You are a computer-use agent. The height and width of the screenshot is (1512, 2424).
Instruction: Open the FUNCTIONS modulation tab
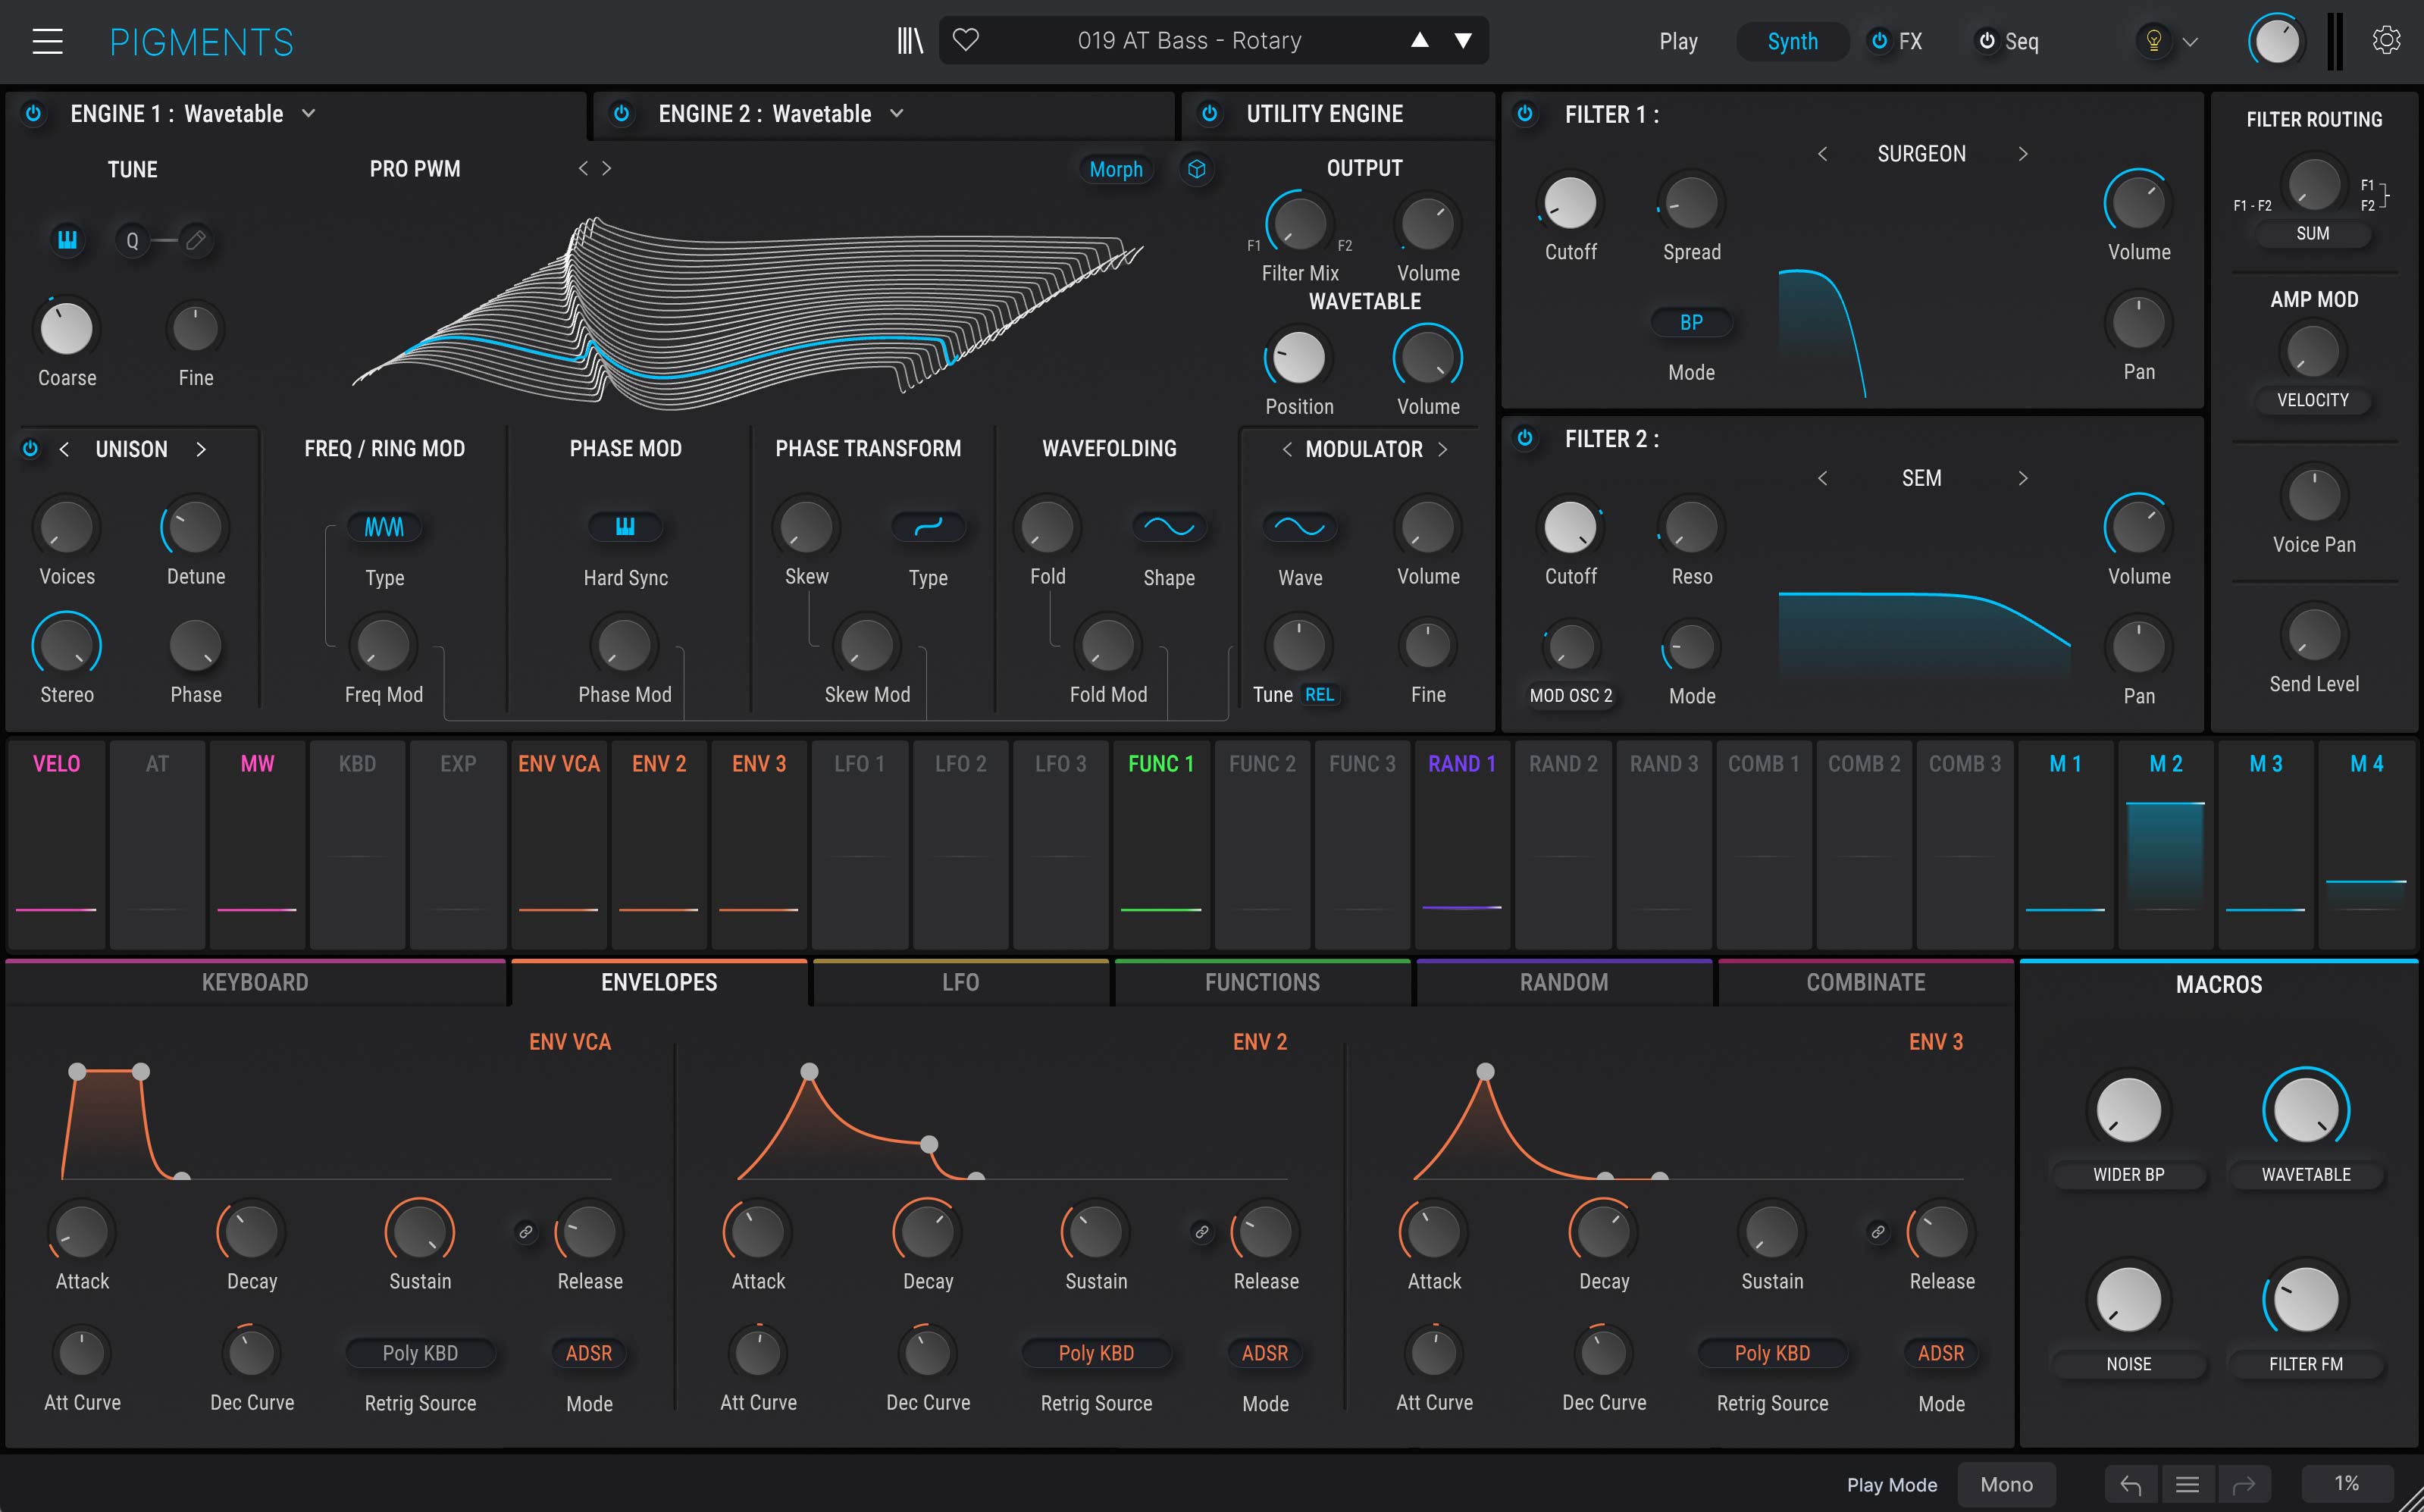click(x=1262, y=982)
